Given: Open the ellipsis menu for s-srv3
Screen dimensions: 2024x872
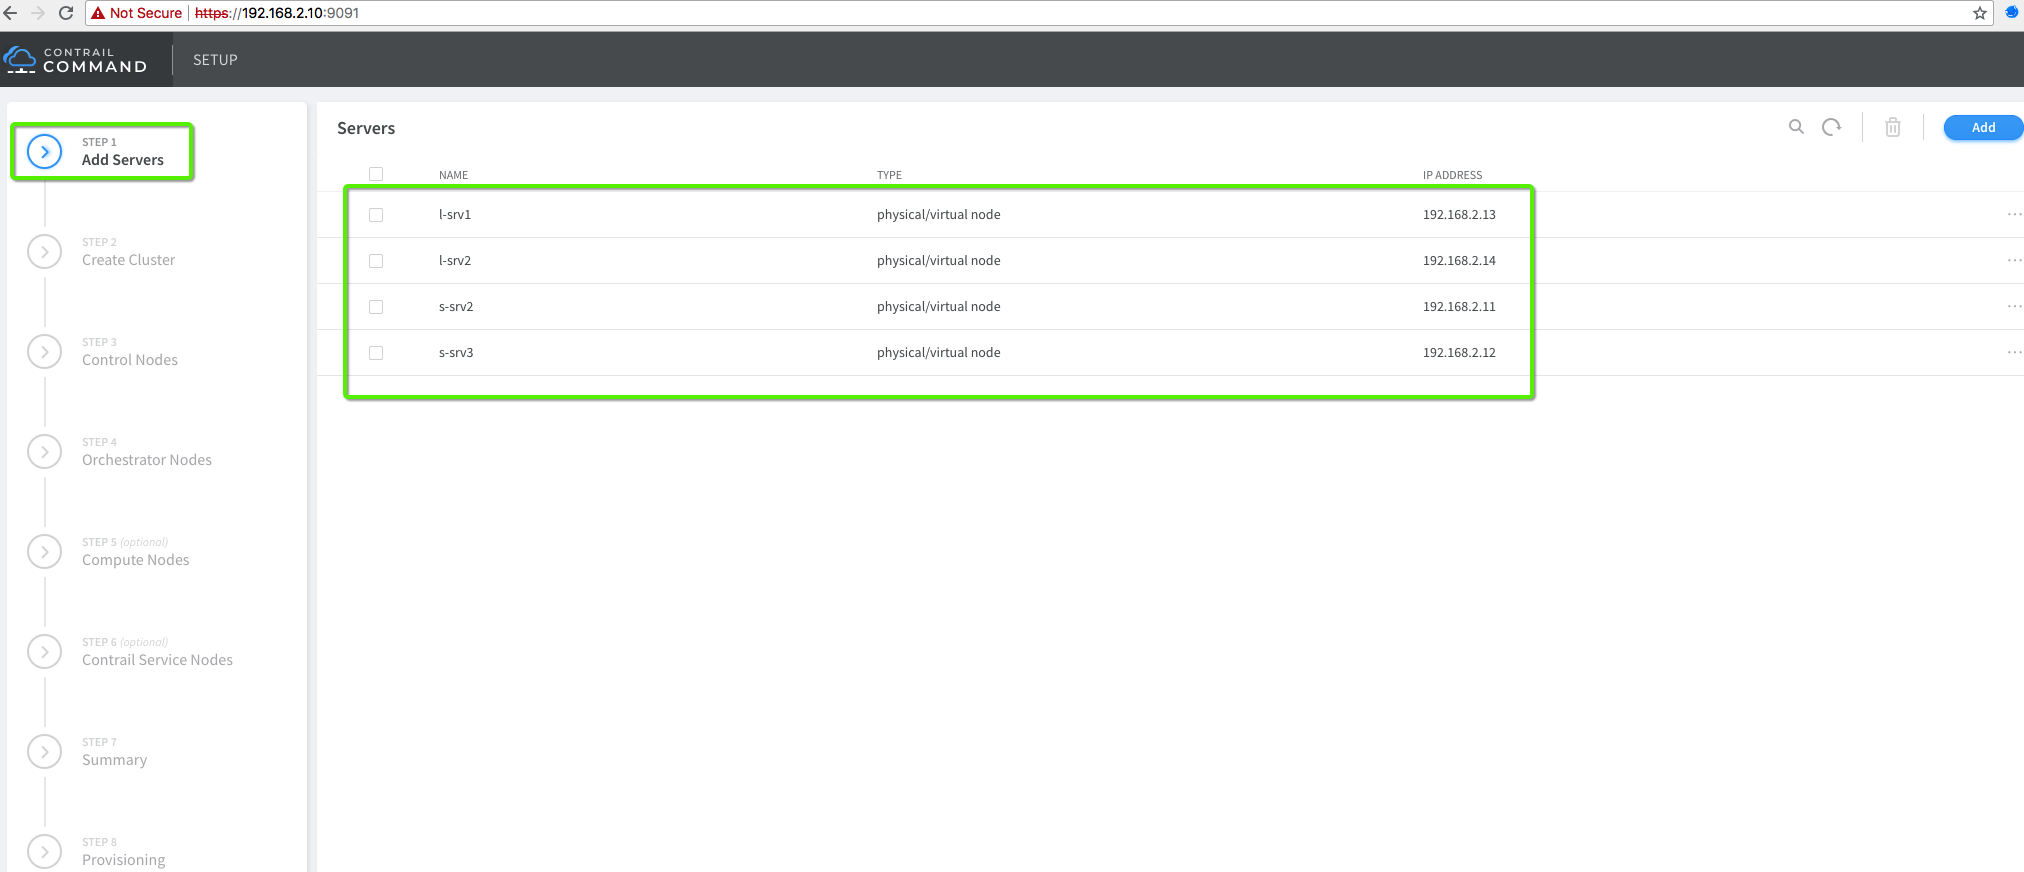Looking at the screenshot, I should [2014, 352].
